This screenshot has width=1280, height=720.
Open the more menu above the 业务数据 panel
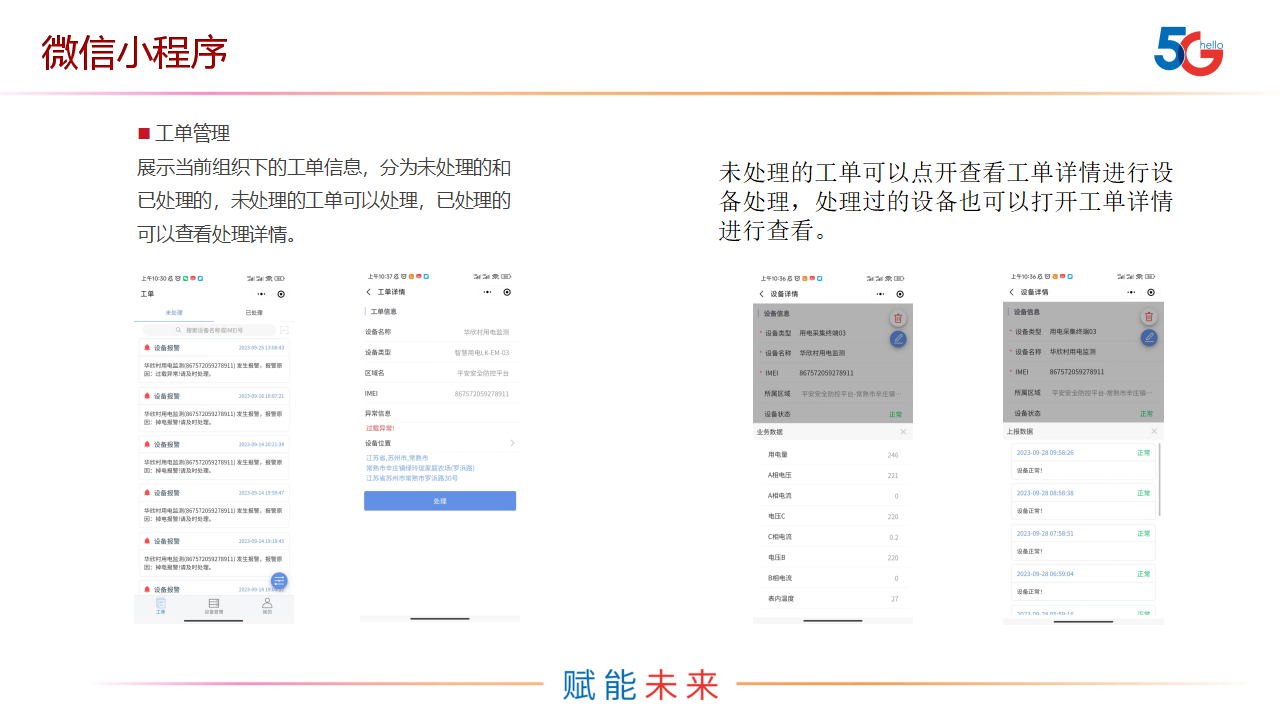pyautogui.click(x=881, y=294)
